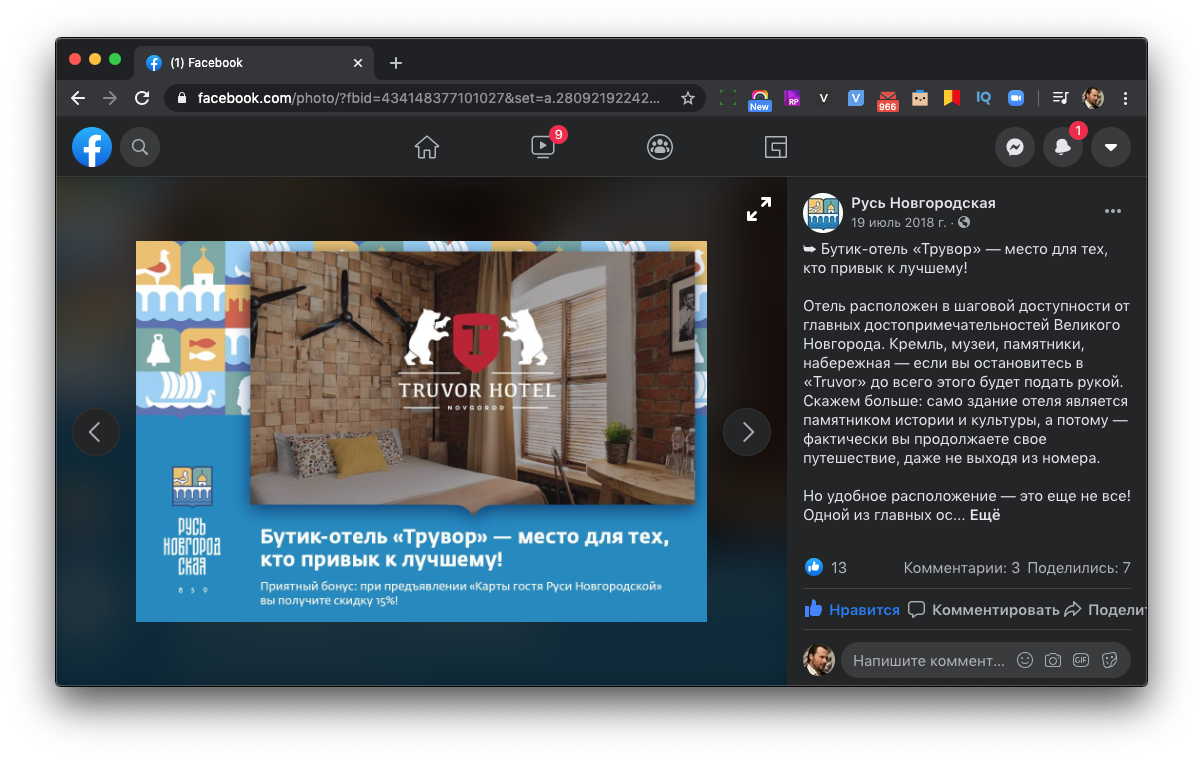This screenshot has width=1203, height=760.
Task: Enter fullscreen with the expand arrows icon
Action: 759,209
